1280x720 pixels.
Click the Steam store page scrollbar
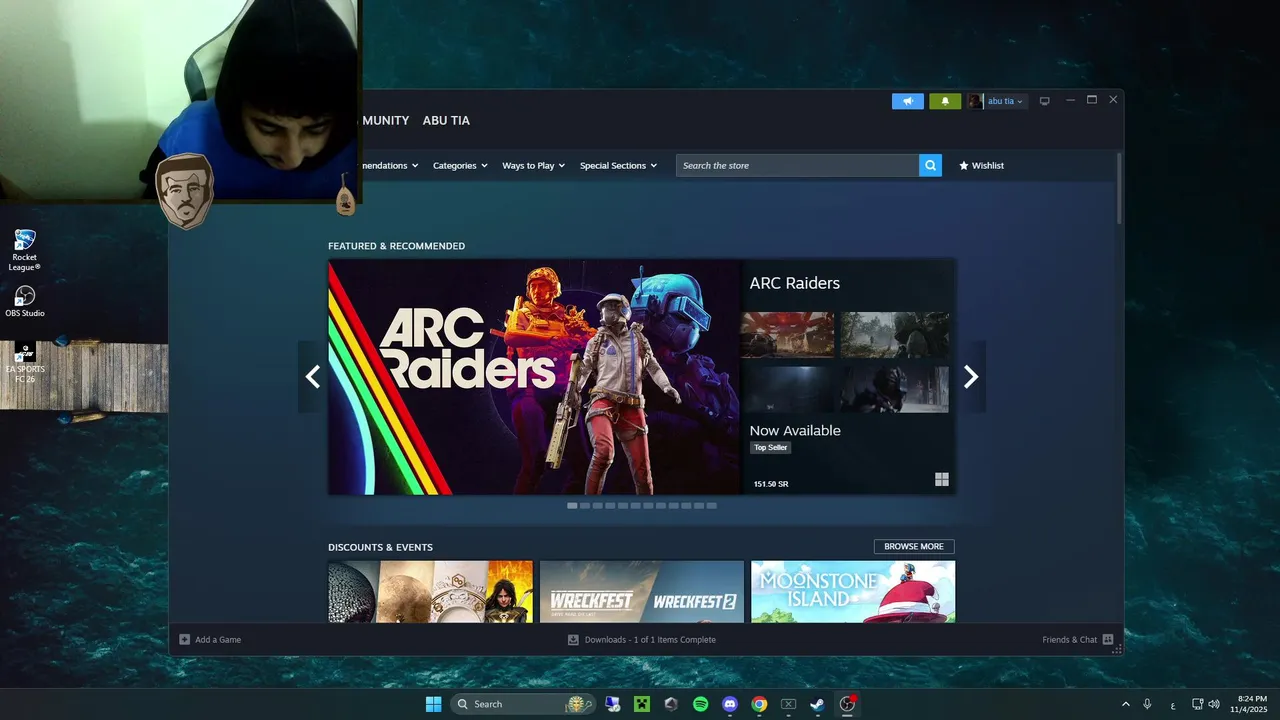point(1119,188)
